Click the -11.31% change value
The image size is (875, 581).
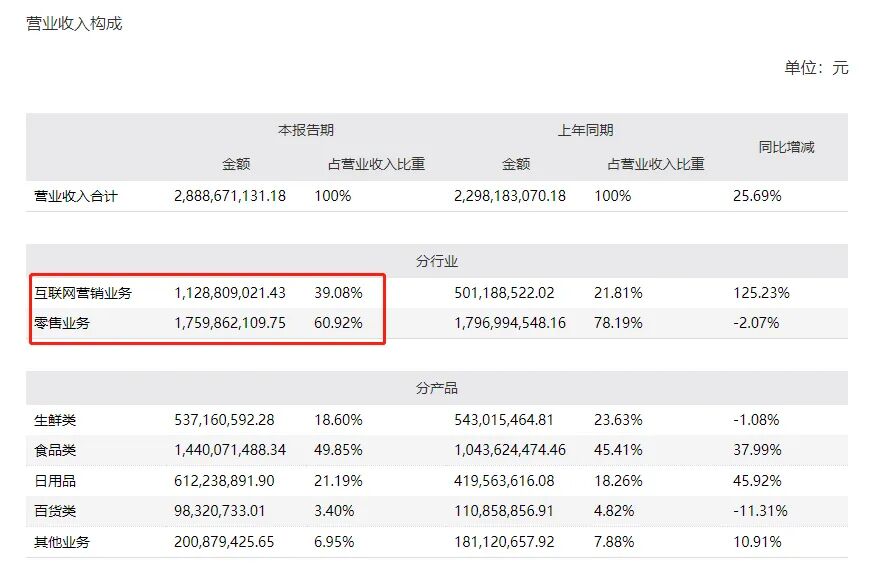pyautogui.click(x=760, y=511)
